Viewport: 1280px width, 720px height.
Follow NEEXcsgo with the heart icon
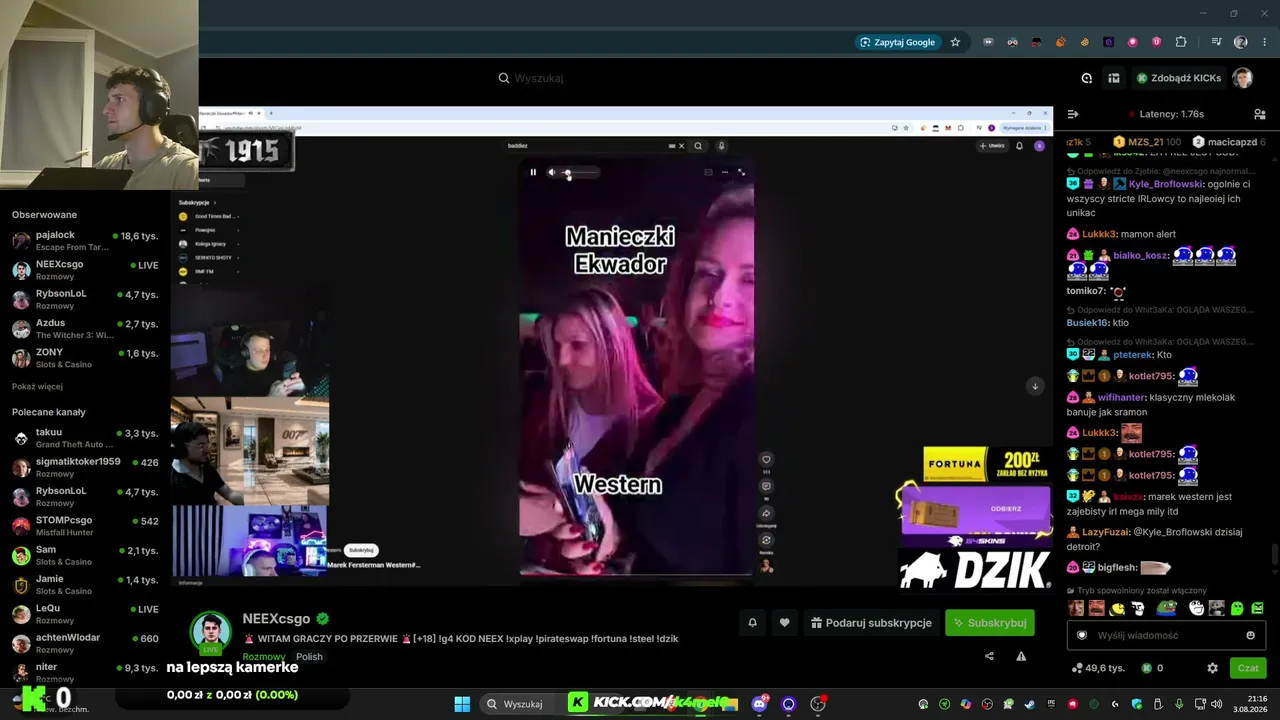coord(785,623)
